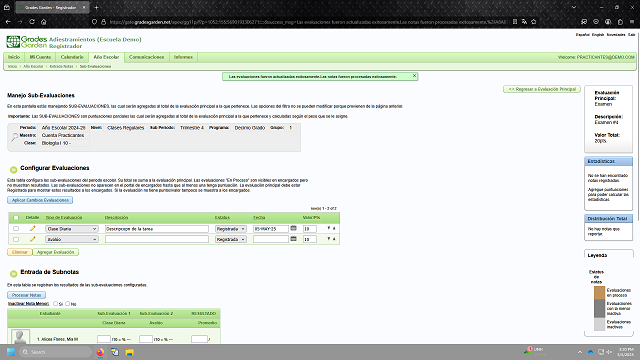
Task: Click Agregar Evaluación button
Action: (x=56, y=252)
